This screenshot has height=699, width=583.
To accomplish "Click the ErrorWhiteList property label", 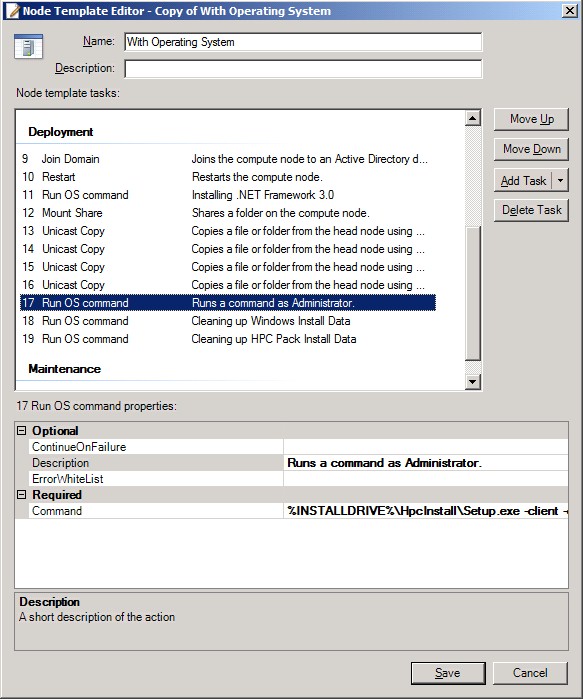I will point(68,479).
